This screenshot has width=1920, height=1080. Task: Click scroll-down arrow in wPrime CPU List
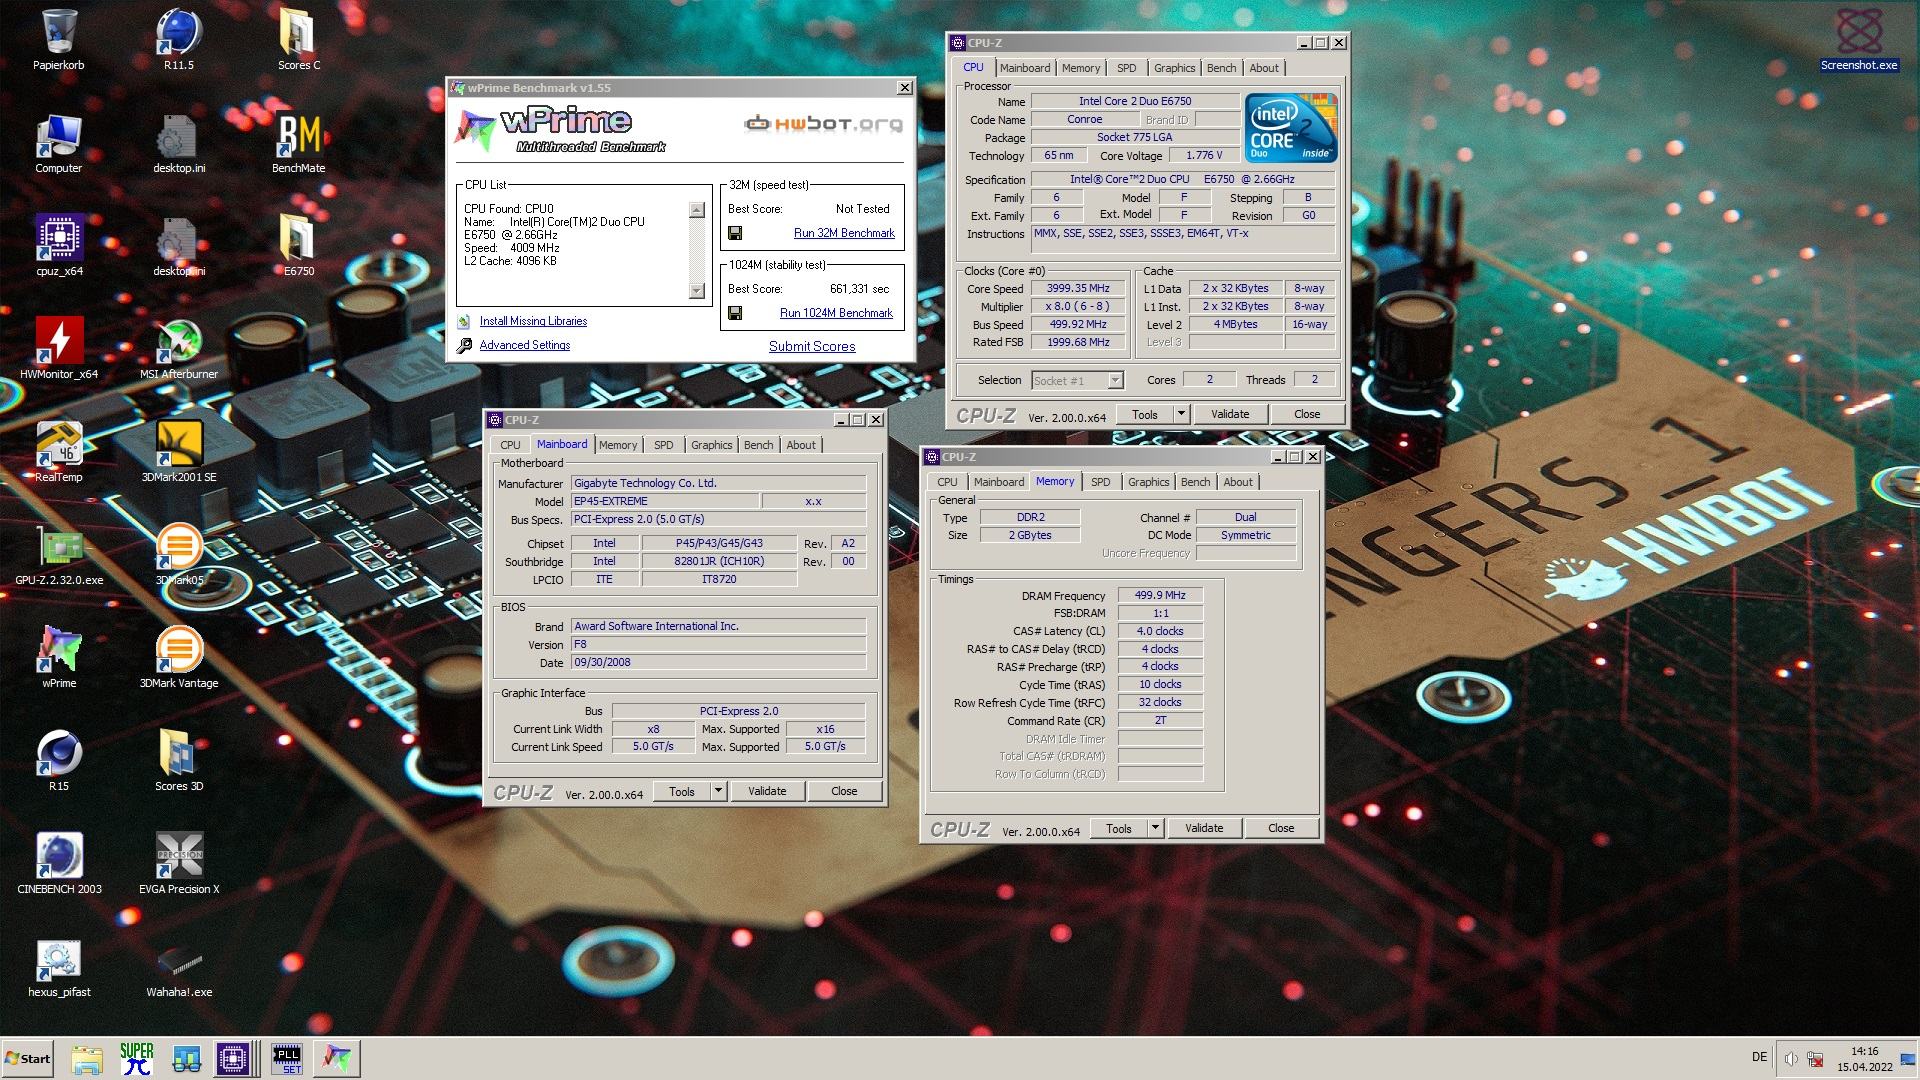[697, 291]
